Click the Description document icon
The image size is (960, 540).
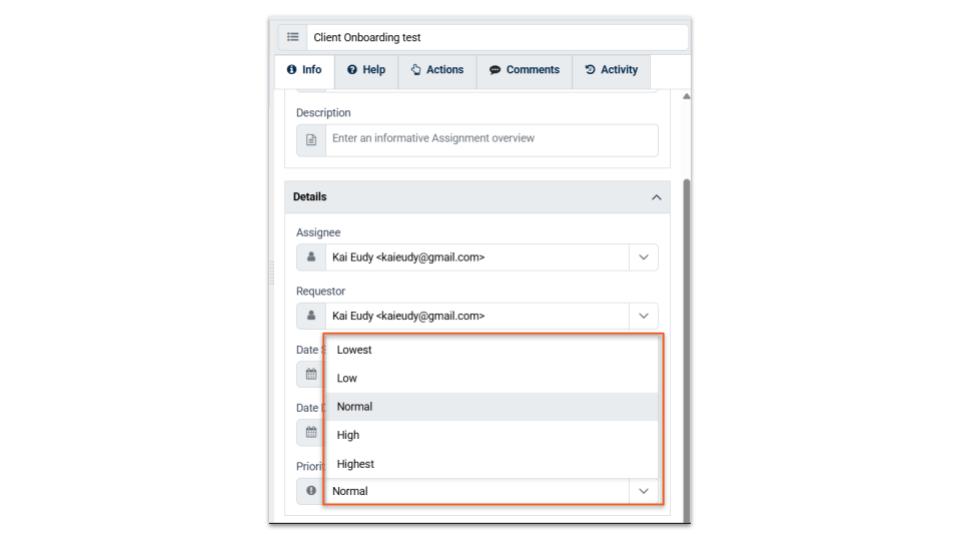click(311, 140)
